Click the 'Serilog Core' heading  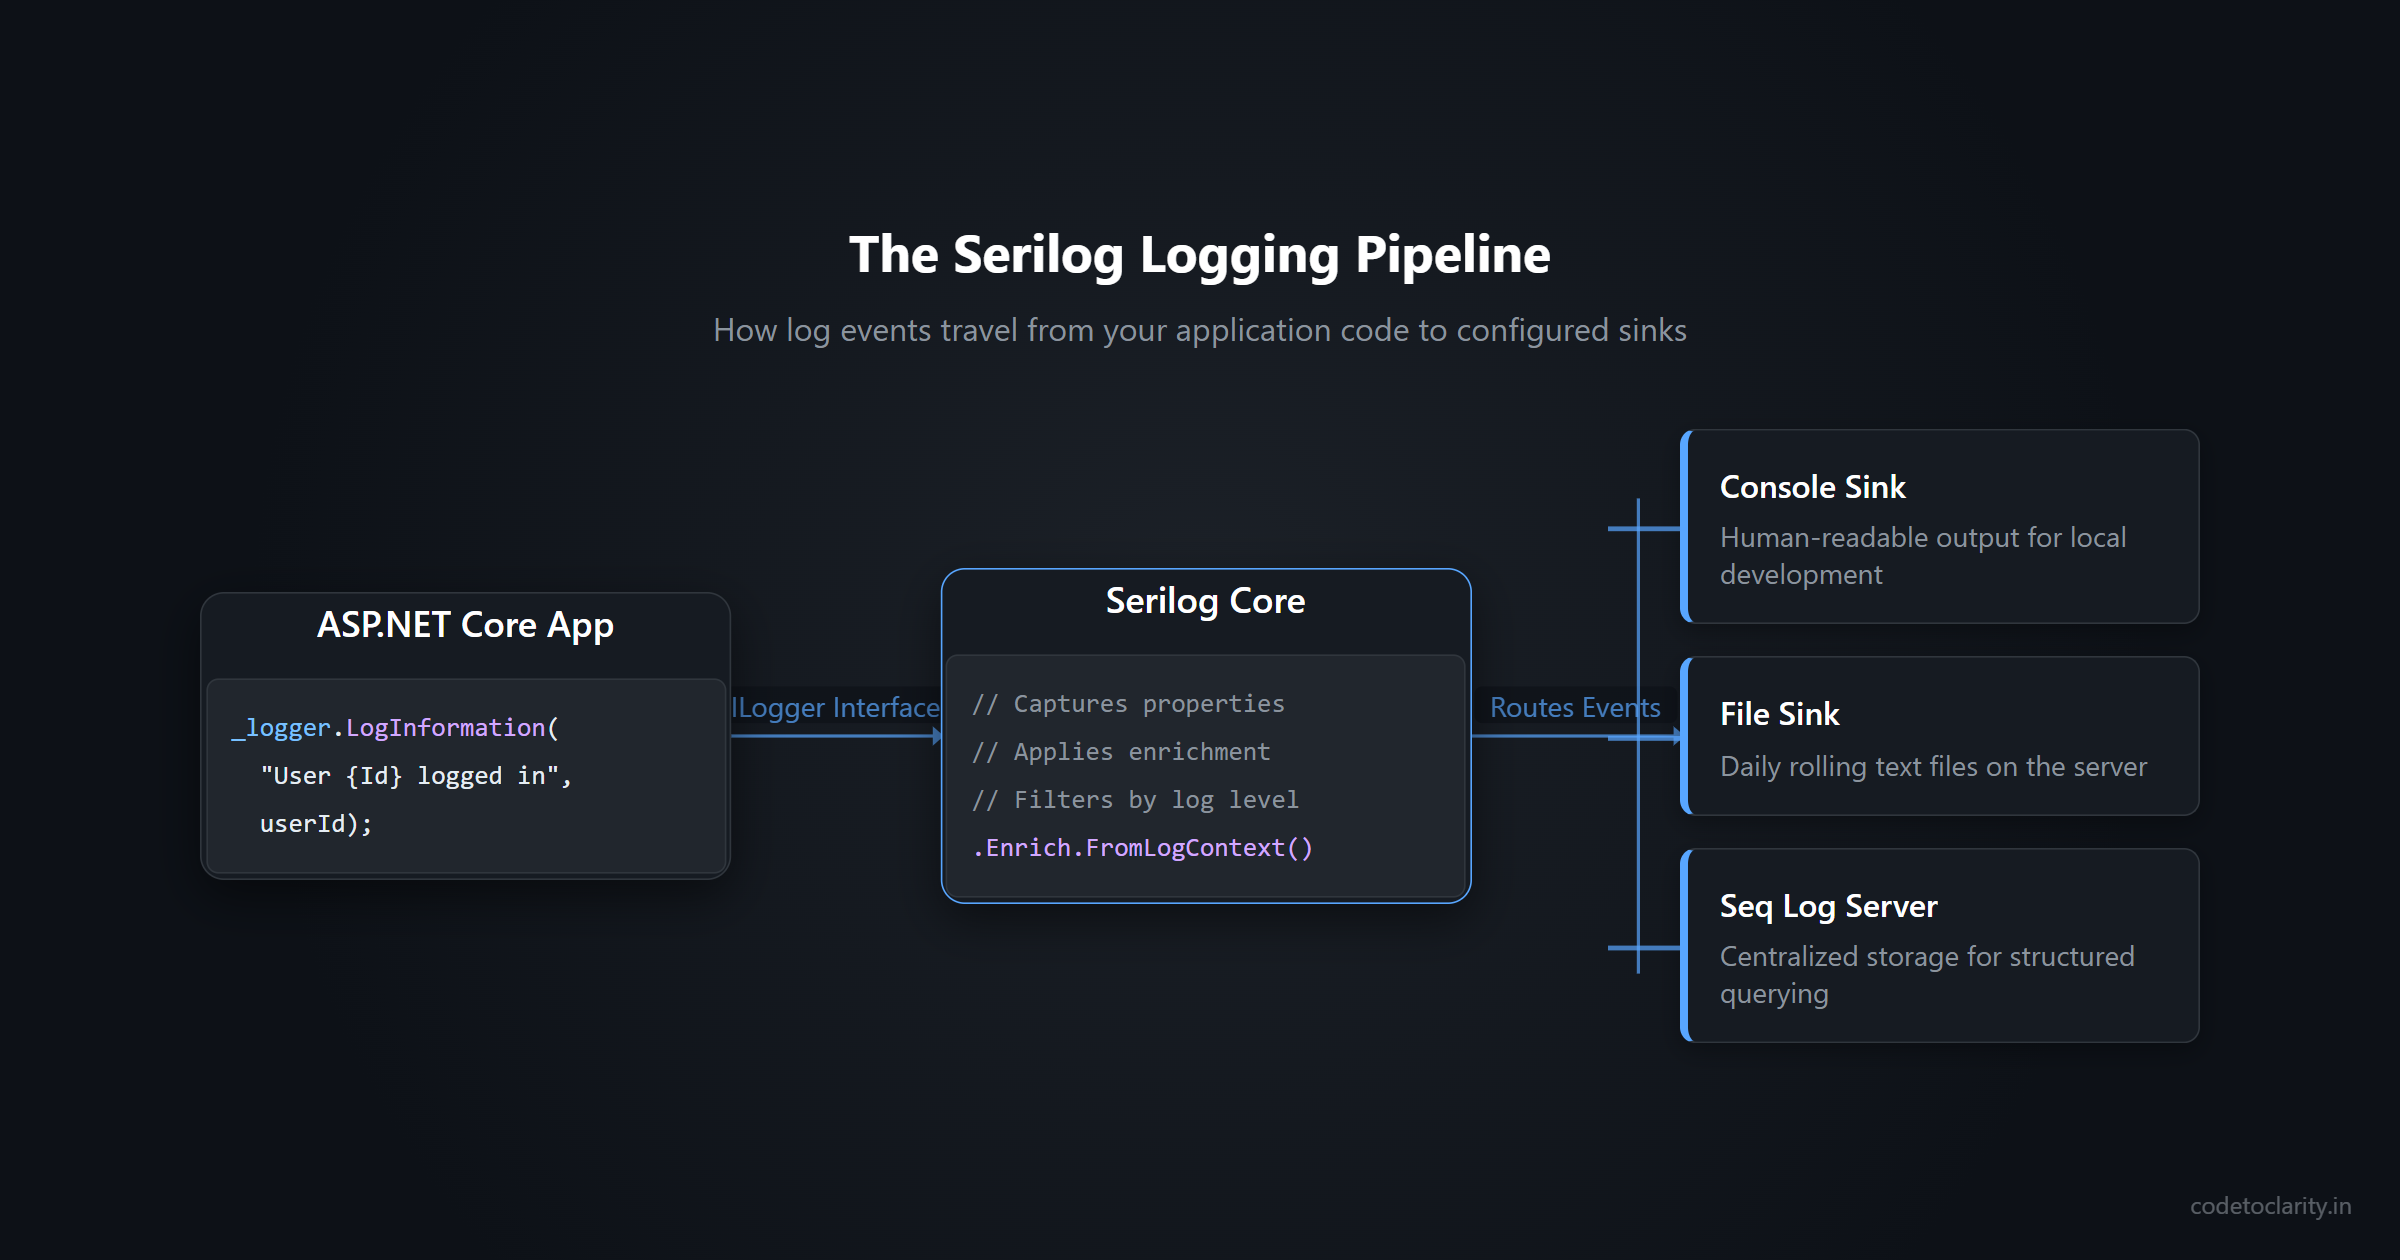tap(1205, 601)
